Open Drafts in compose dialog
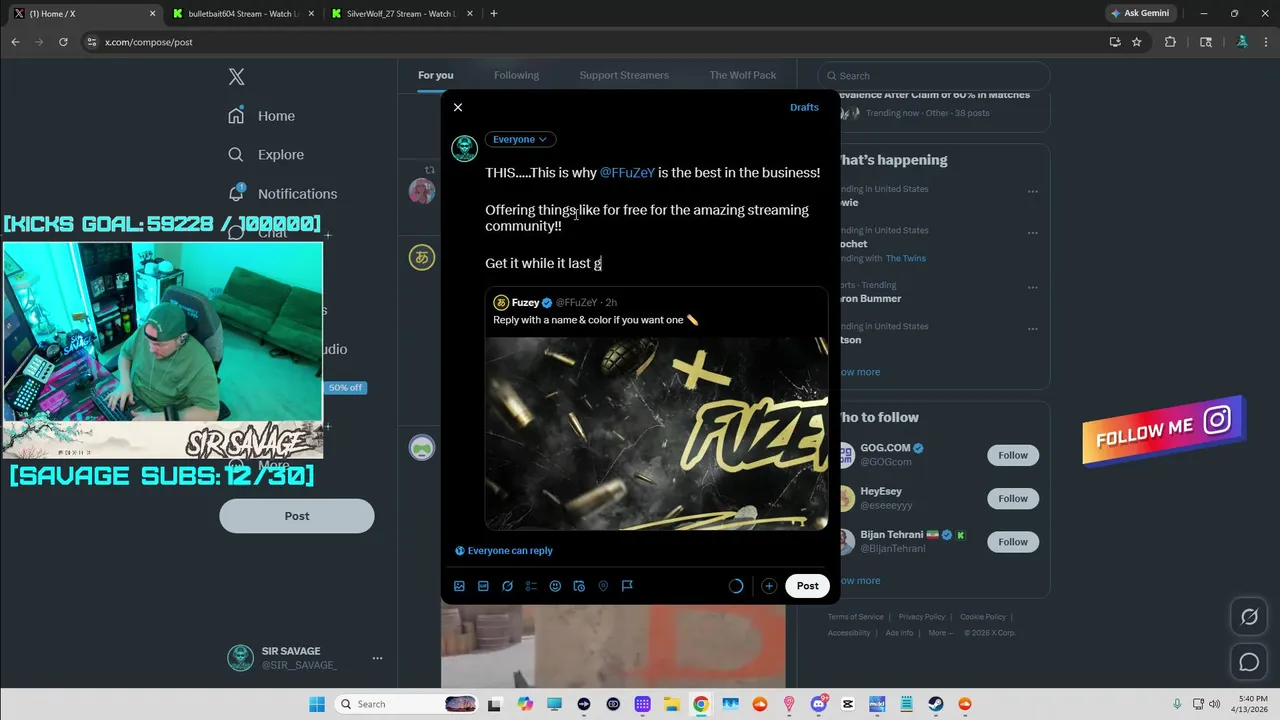 click(x=804, y=107)
